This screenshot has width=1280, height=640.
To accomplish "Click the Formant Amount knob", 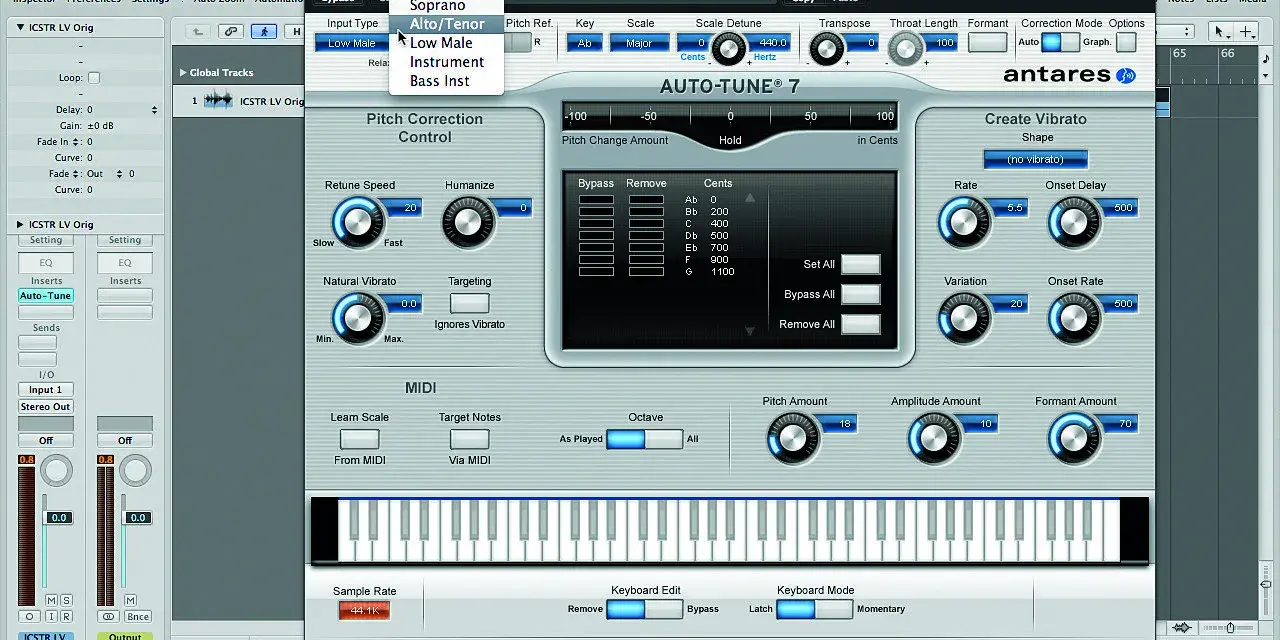I will point(1073,437).
